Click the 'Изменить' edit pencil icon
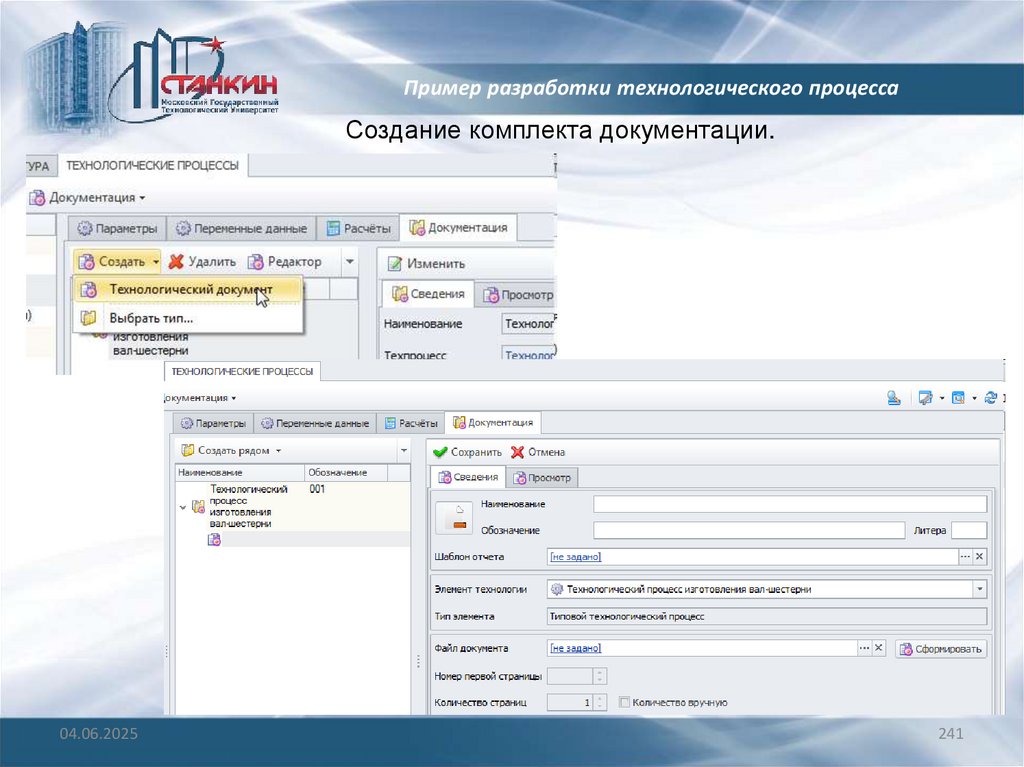 [x=394, y=264]
